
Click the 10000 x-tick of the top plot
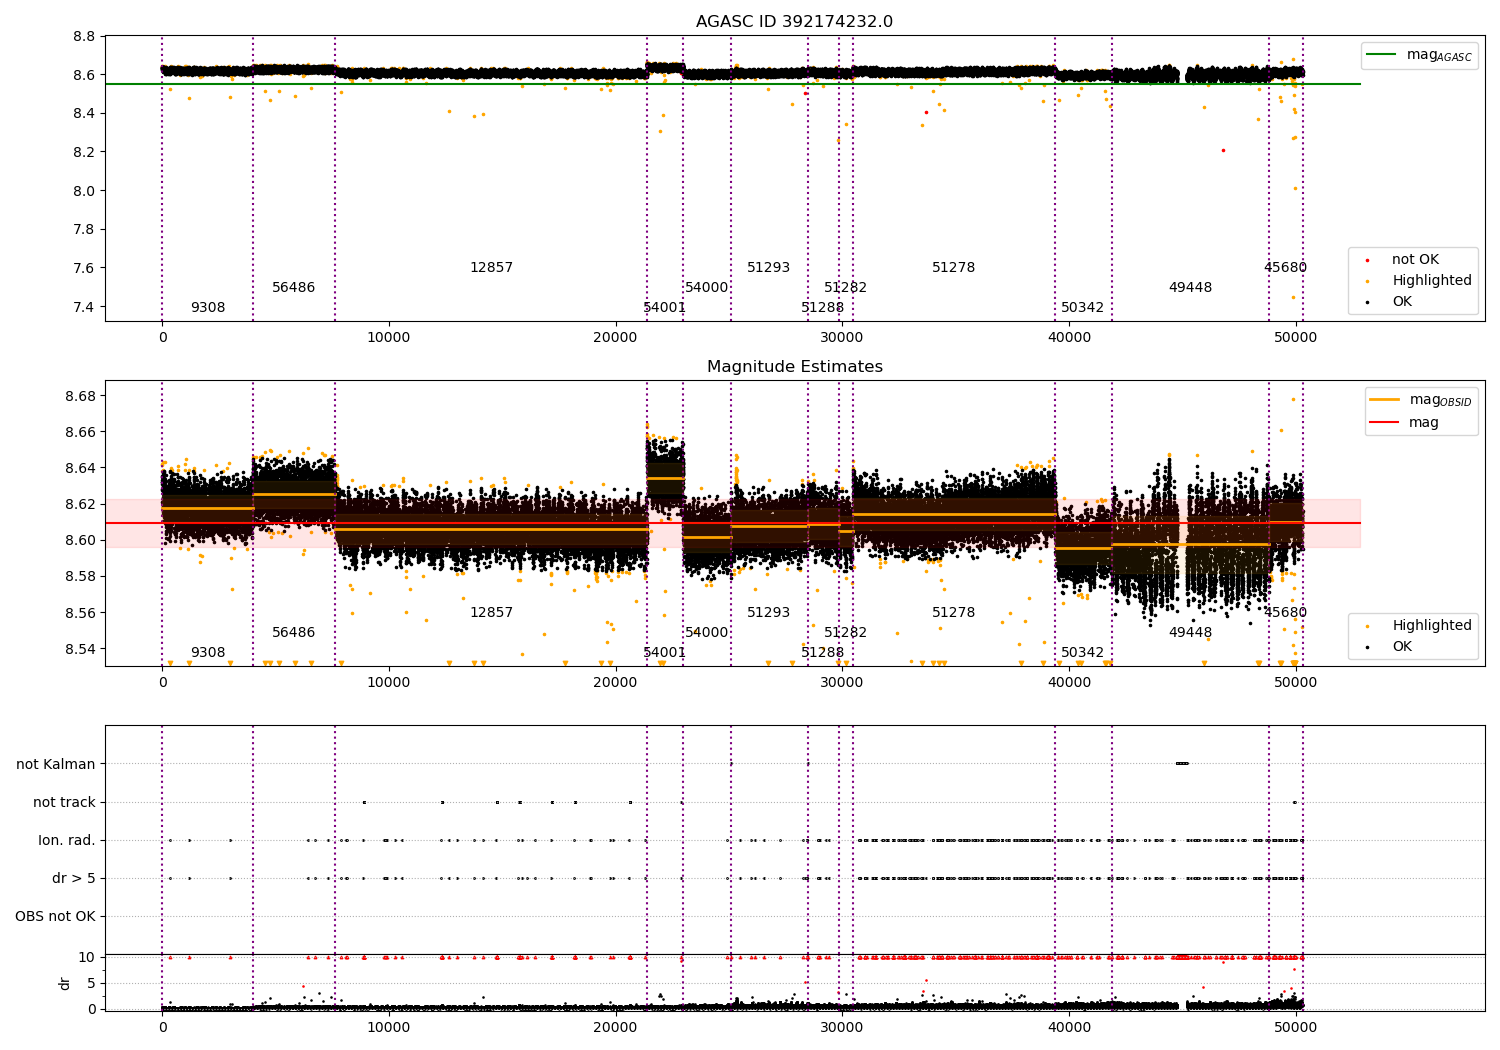(388, 338)
